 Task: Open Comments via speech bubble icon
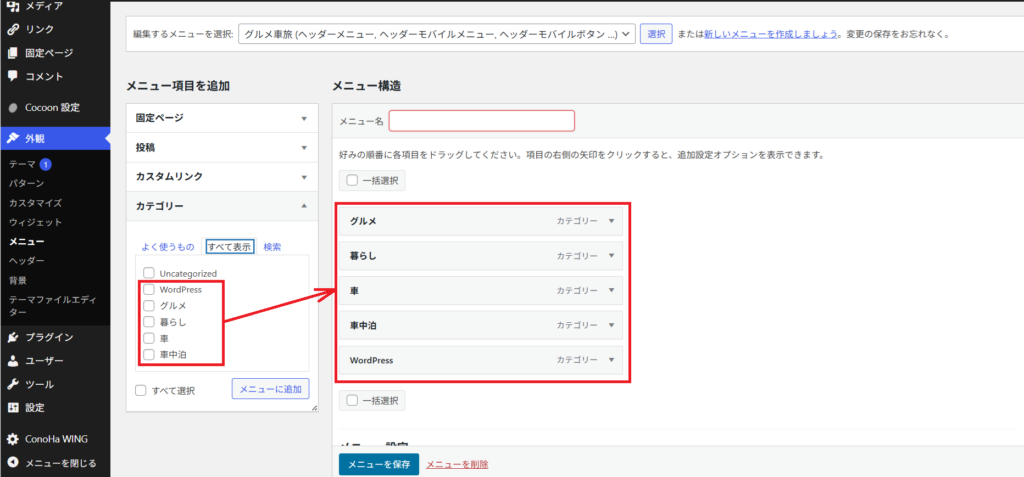12,76
